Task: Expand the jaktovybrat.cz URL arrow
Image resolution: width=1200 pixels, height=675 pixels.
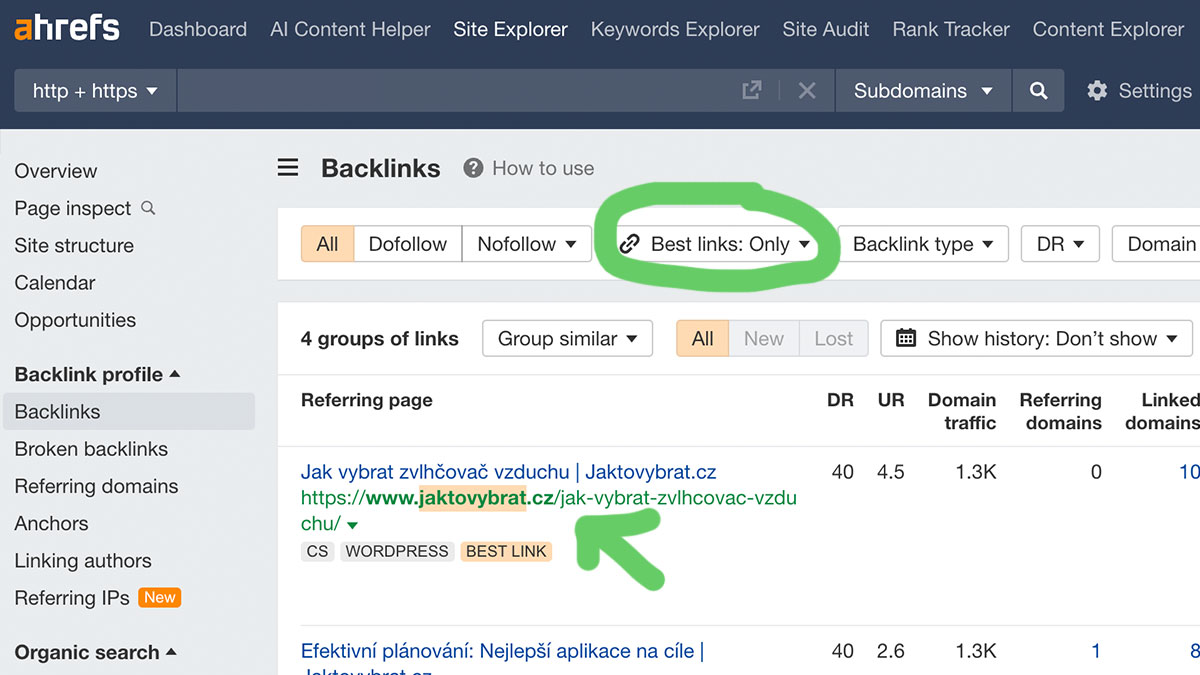Action: pyautogui.click(x=353, y=525)
